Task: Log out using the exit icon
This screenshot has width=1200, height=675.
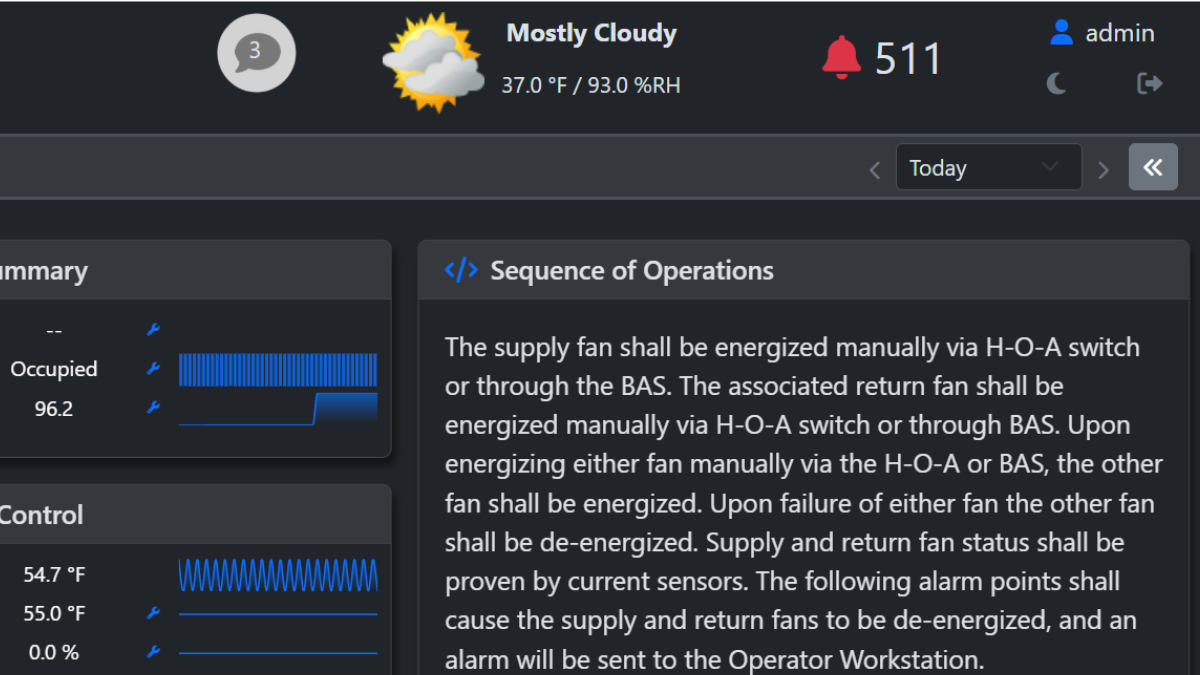Action: point(1148,83)
